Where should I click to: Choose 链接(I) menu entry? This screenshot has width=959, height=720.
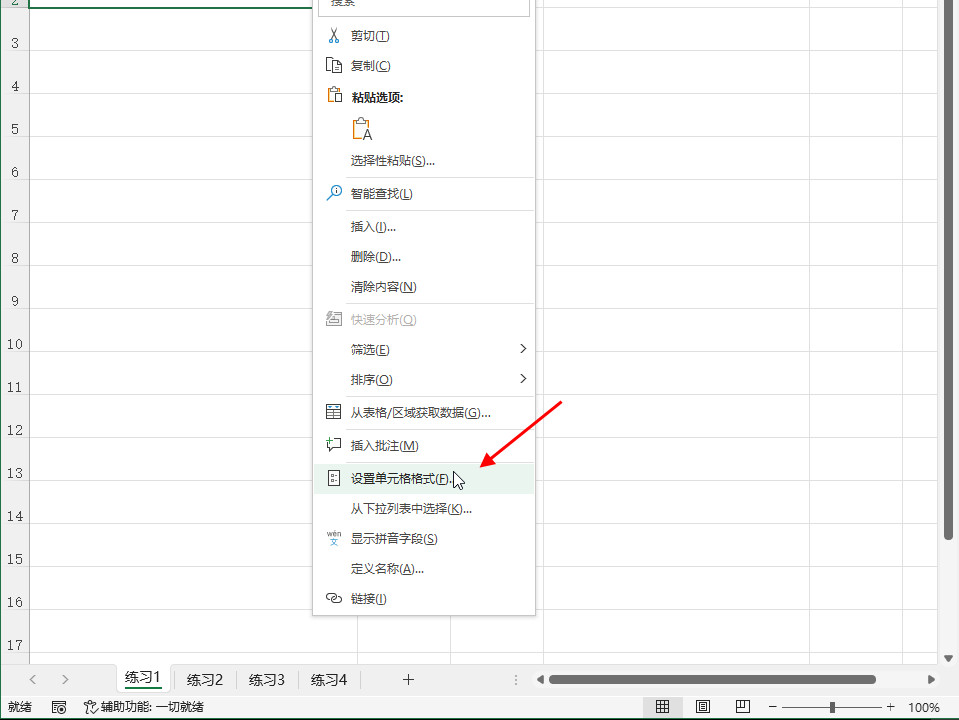(x=423, y=599)
